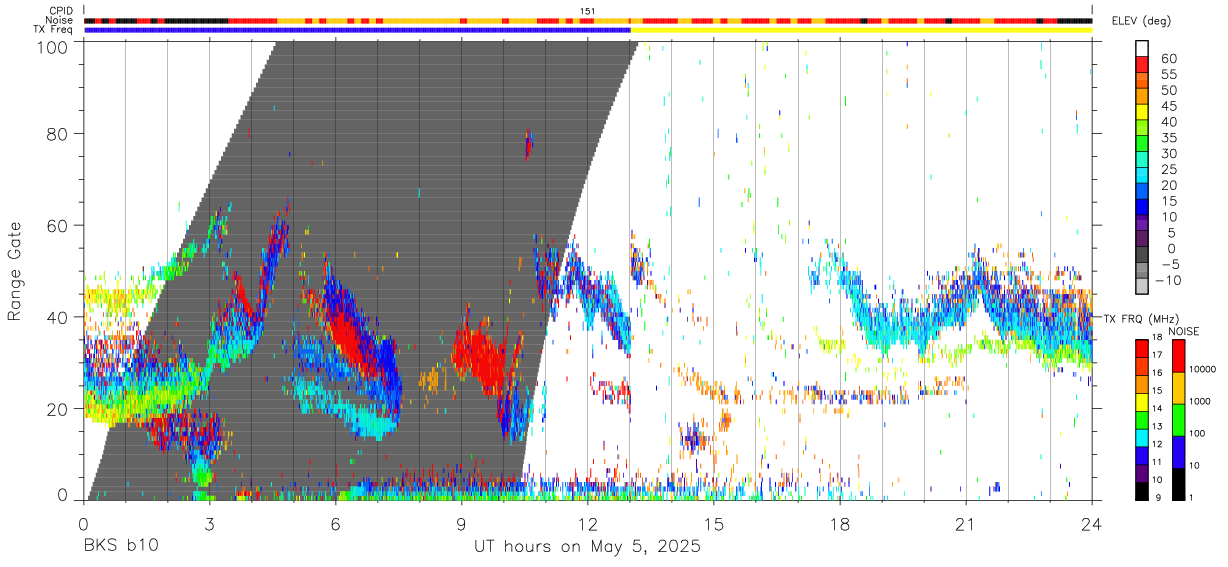Click the '60' range gate axis label

click(58, 226)
